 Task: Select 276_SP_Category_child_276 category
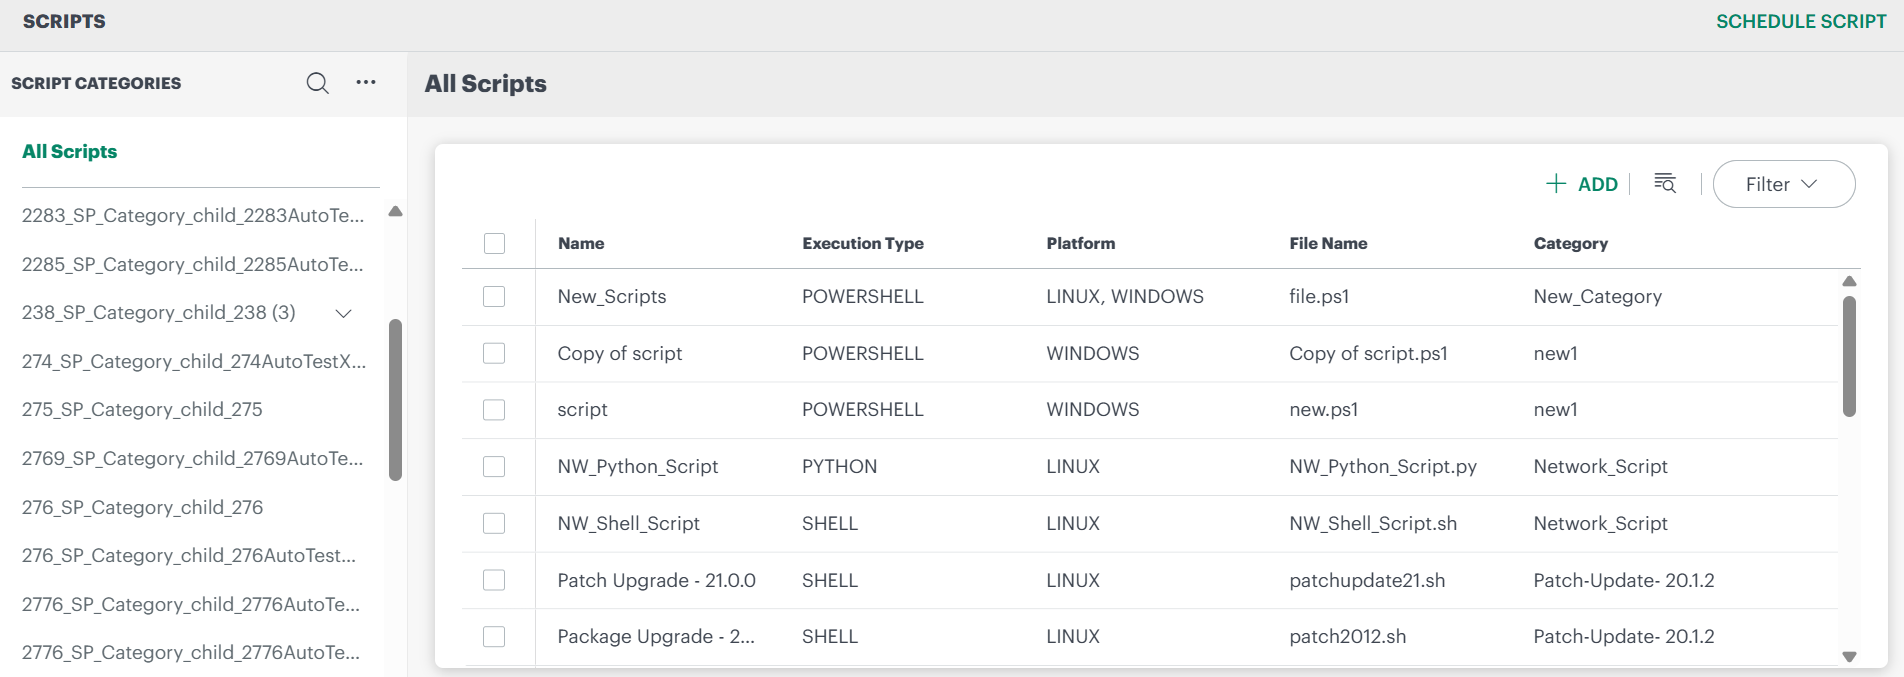click(x=143, y=507)
